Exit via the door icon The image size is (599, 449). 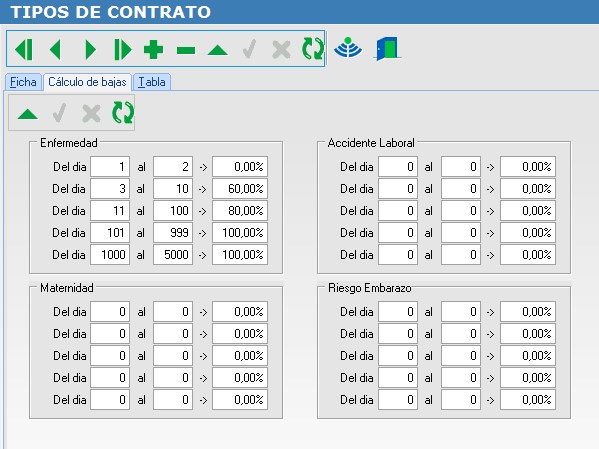pyautogui.click(x=387, y=49)
